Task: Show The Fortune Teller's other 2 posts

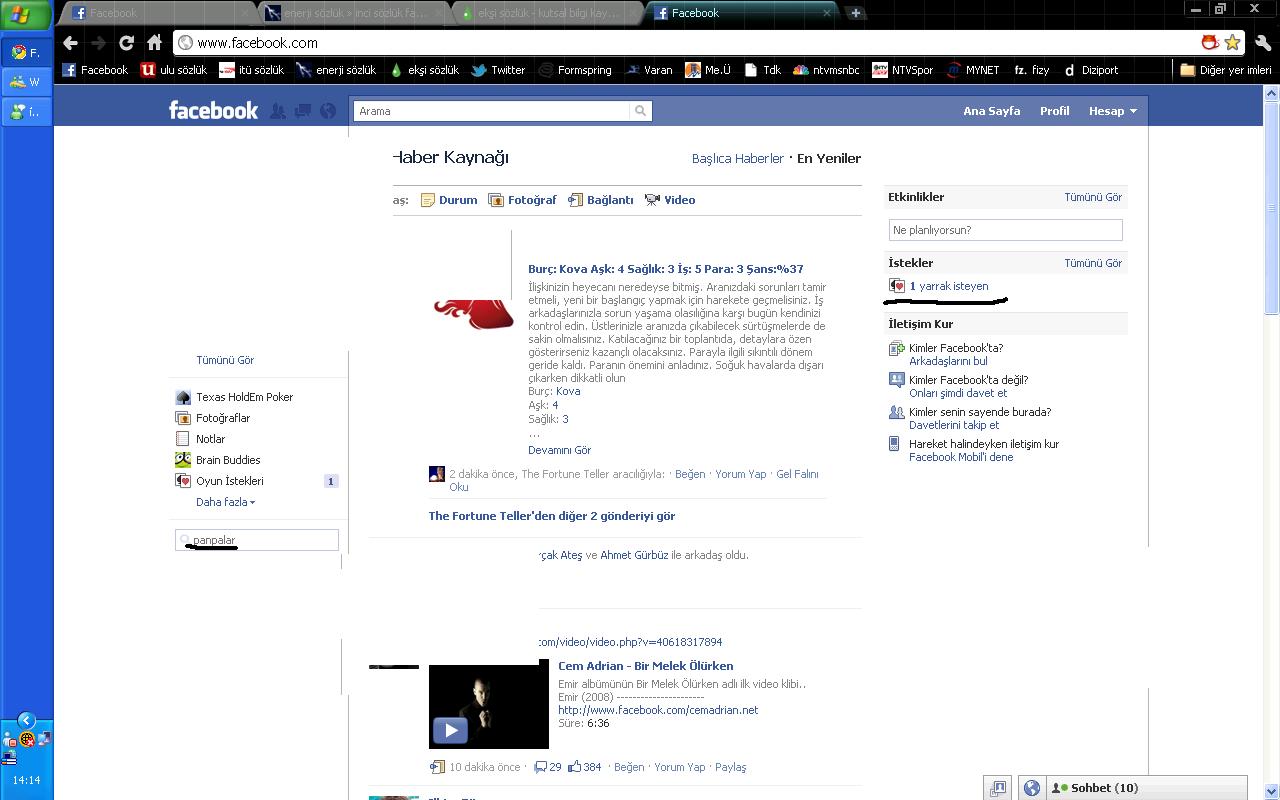Action: pyautogui.click(x=552, y=516)
